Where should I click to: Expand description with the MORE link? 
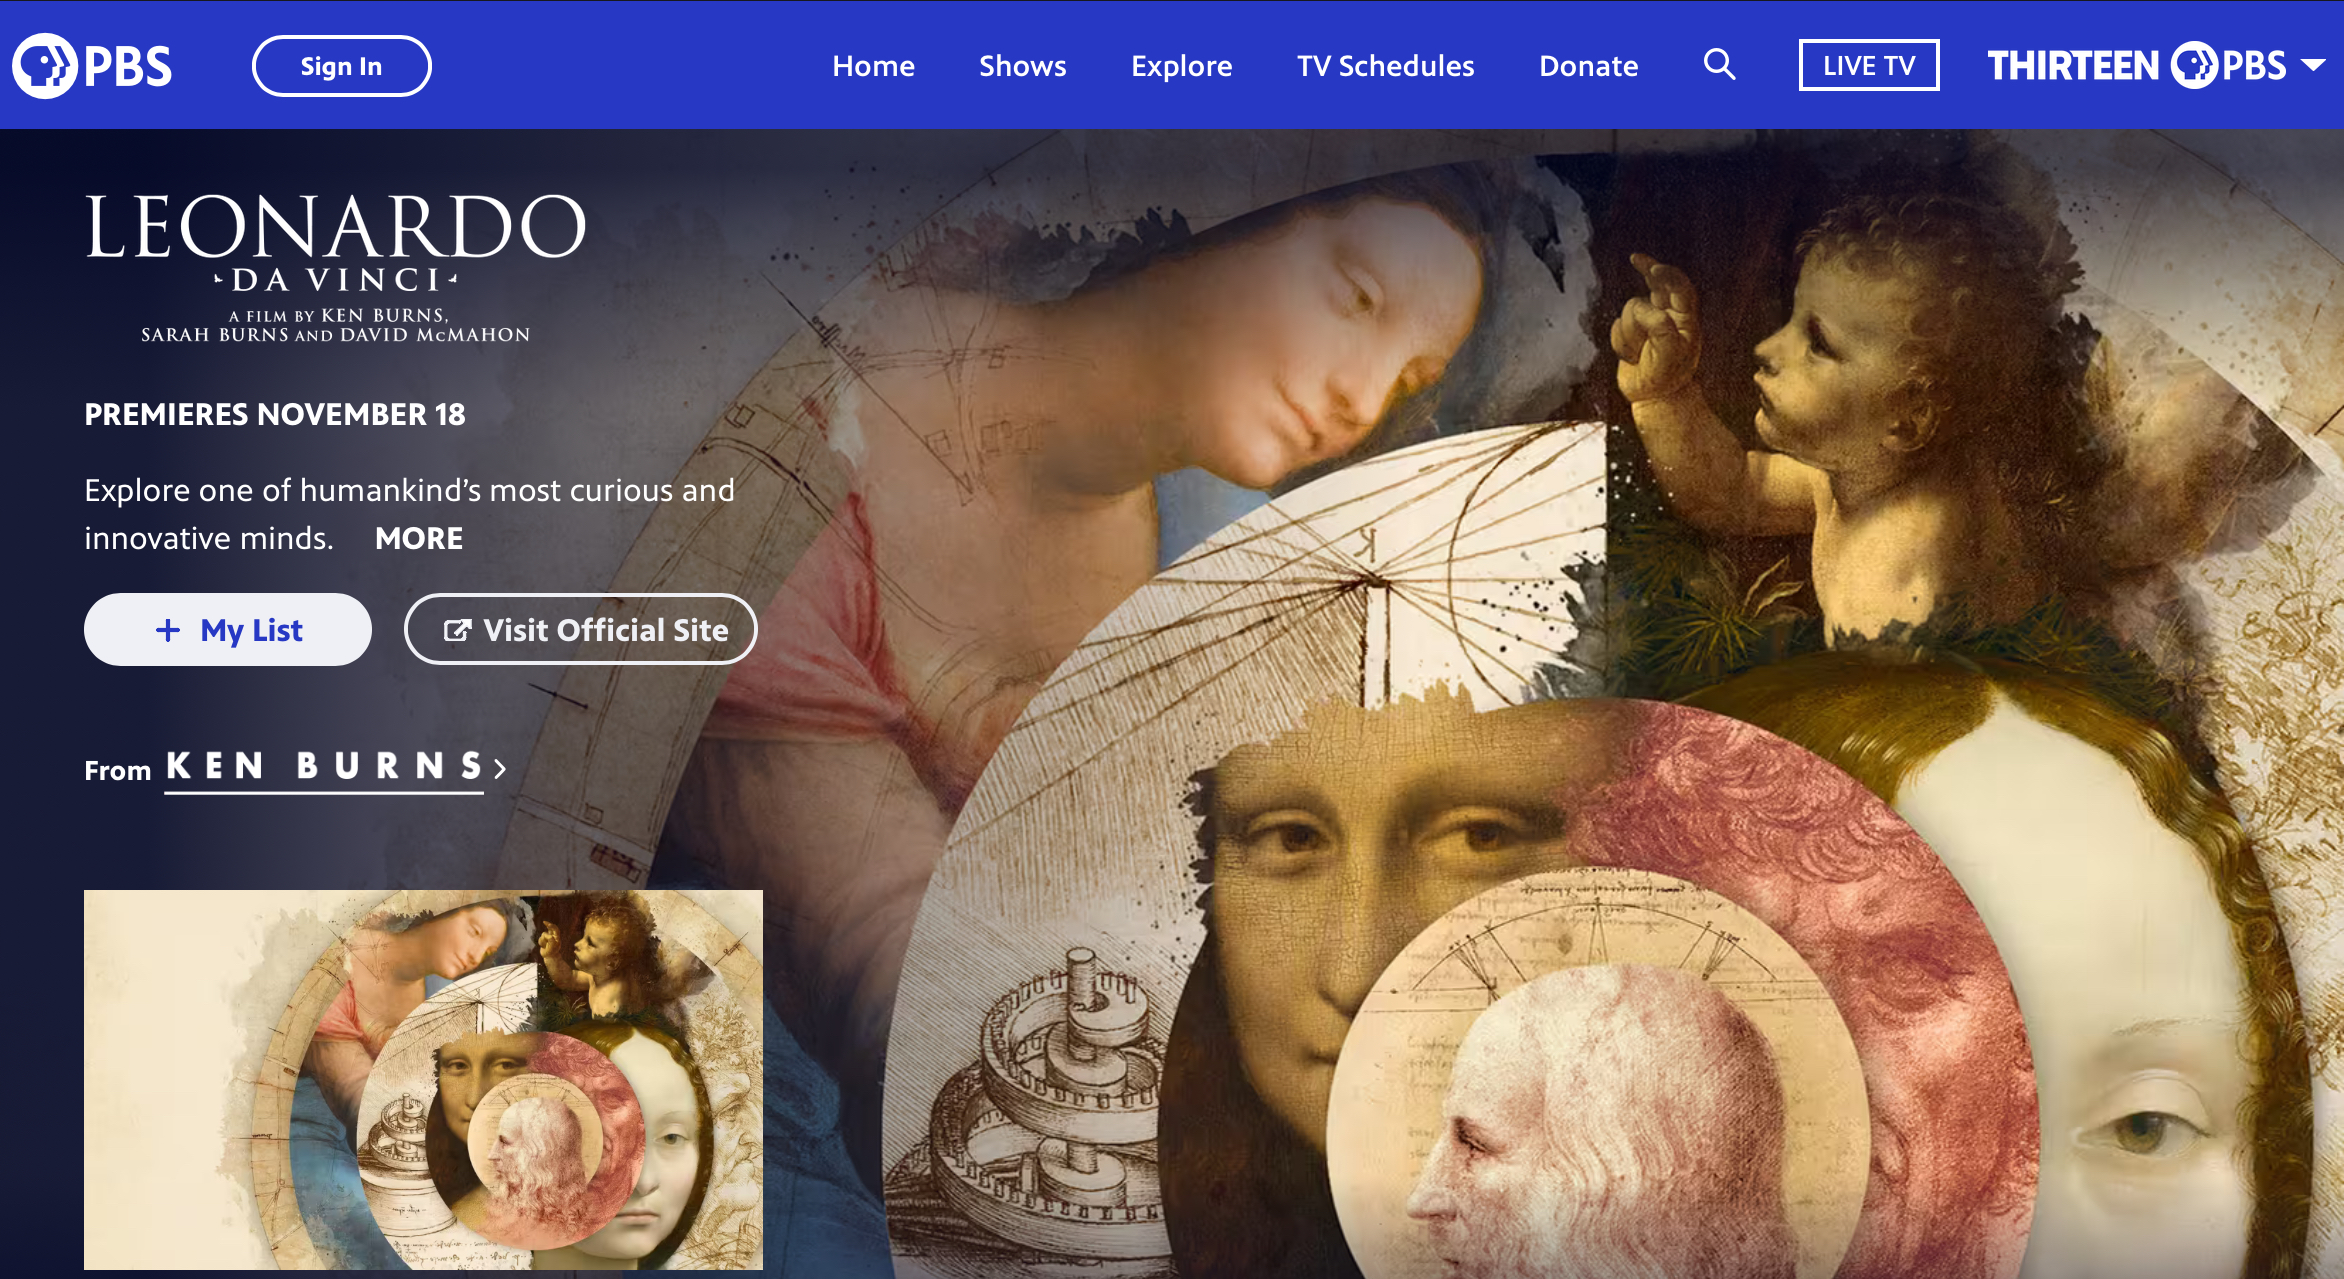(418, 538)
